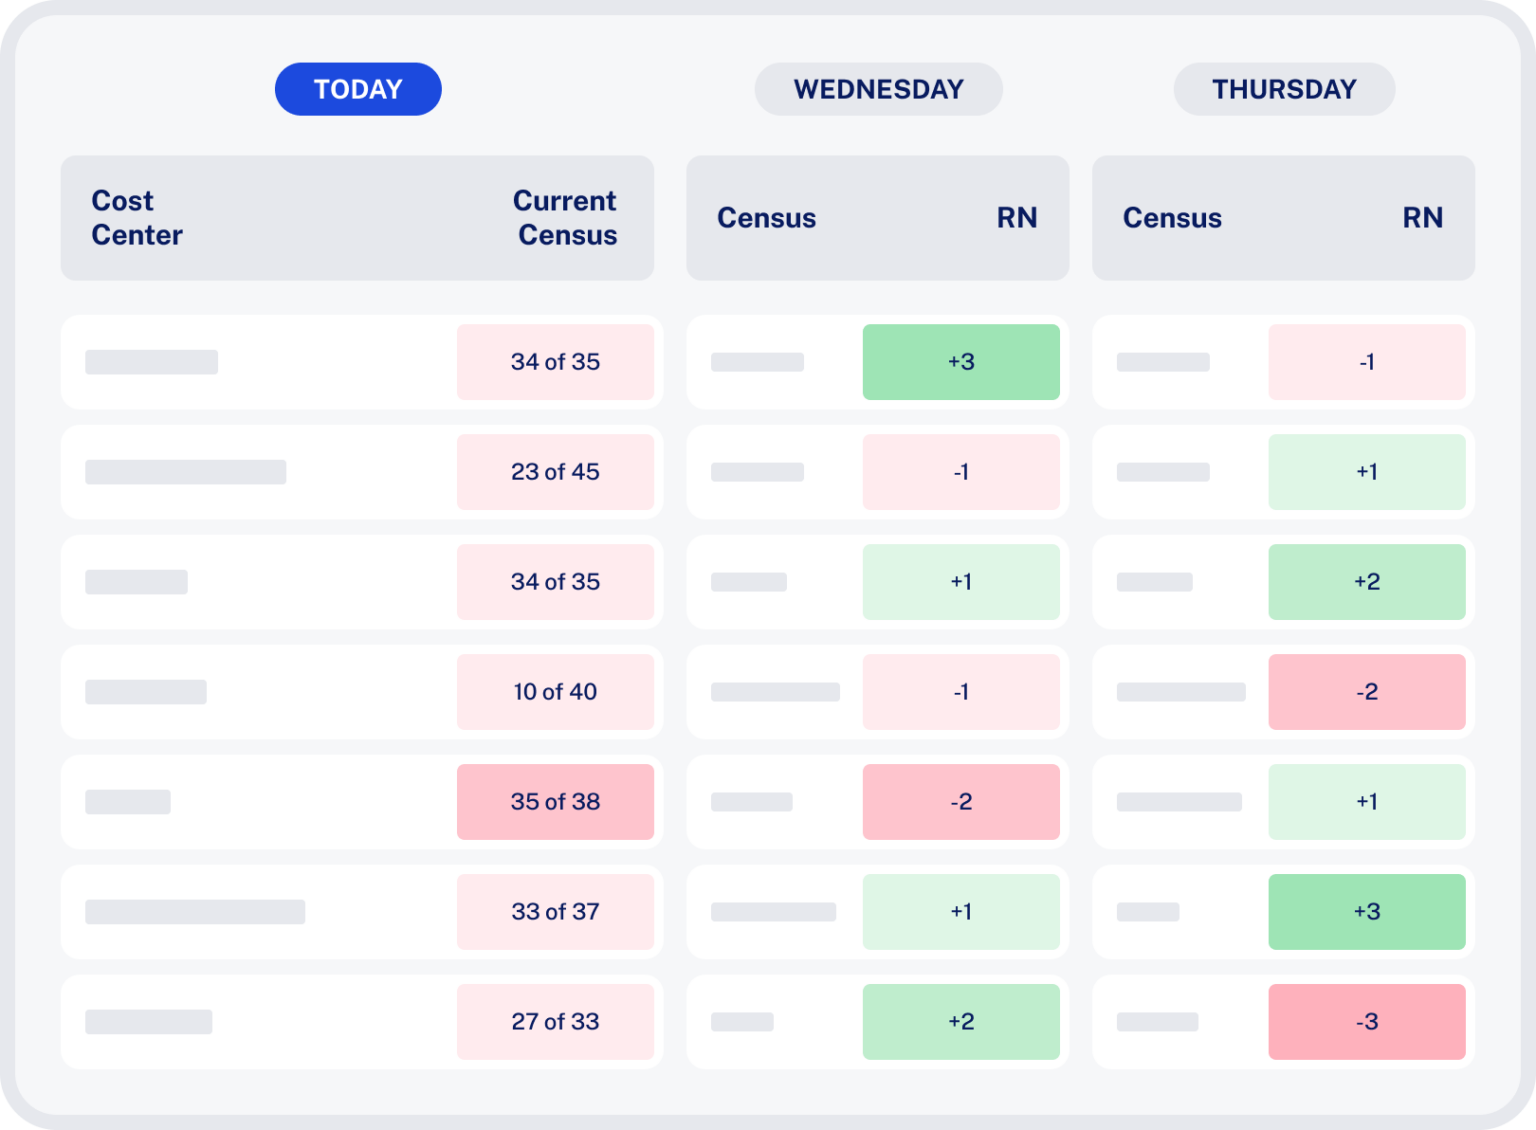Open the 23 of 45 census cell
1536x1130 pixels.
point(556,472)
